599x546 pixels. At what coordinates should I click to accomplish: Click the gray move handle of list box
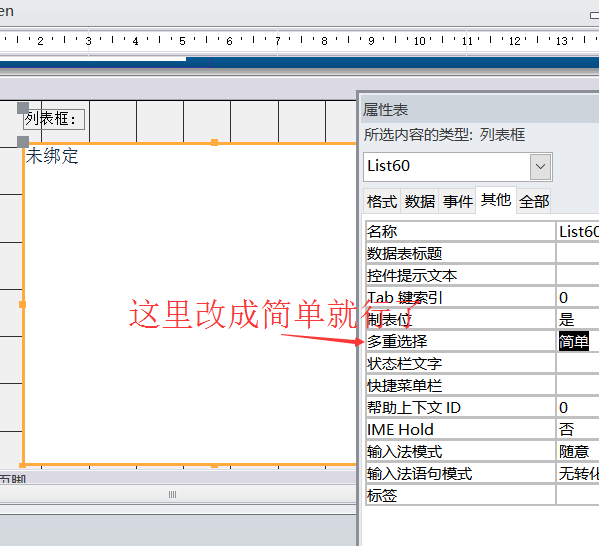coord(23,142)
